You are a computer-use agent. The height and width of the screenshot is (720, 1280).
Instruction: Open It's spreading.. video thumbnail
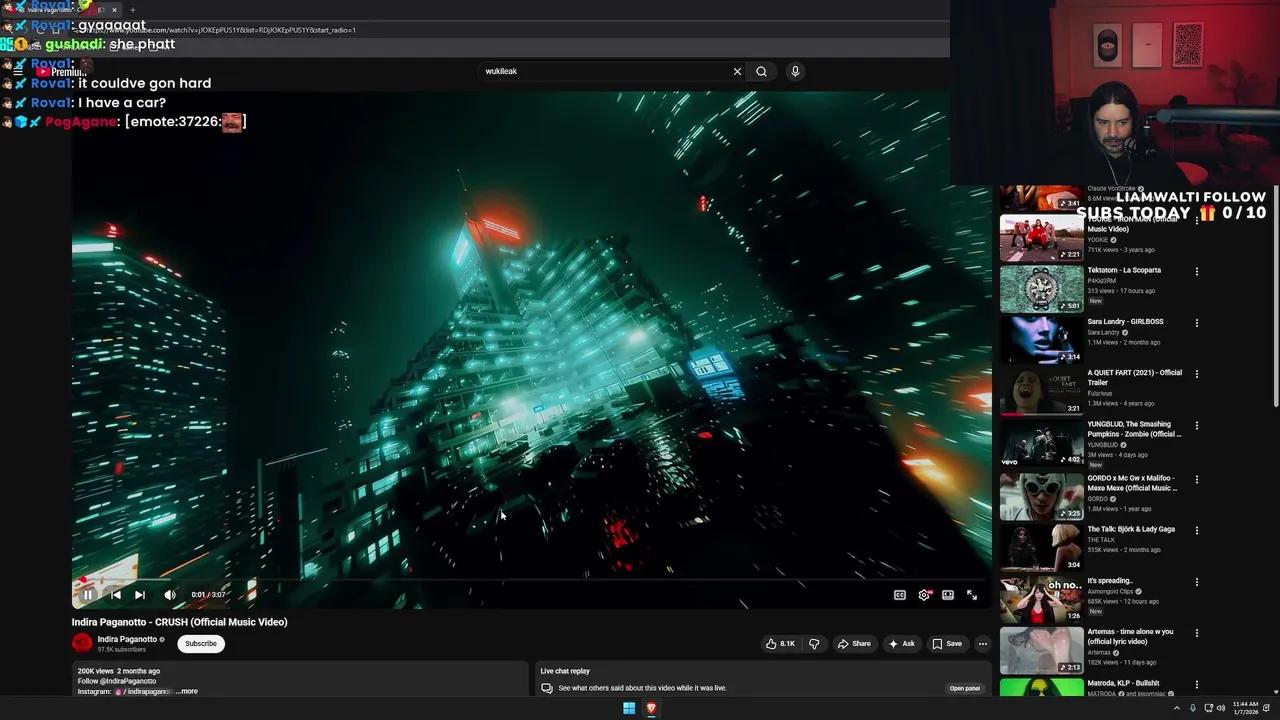point(1041,599)
